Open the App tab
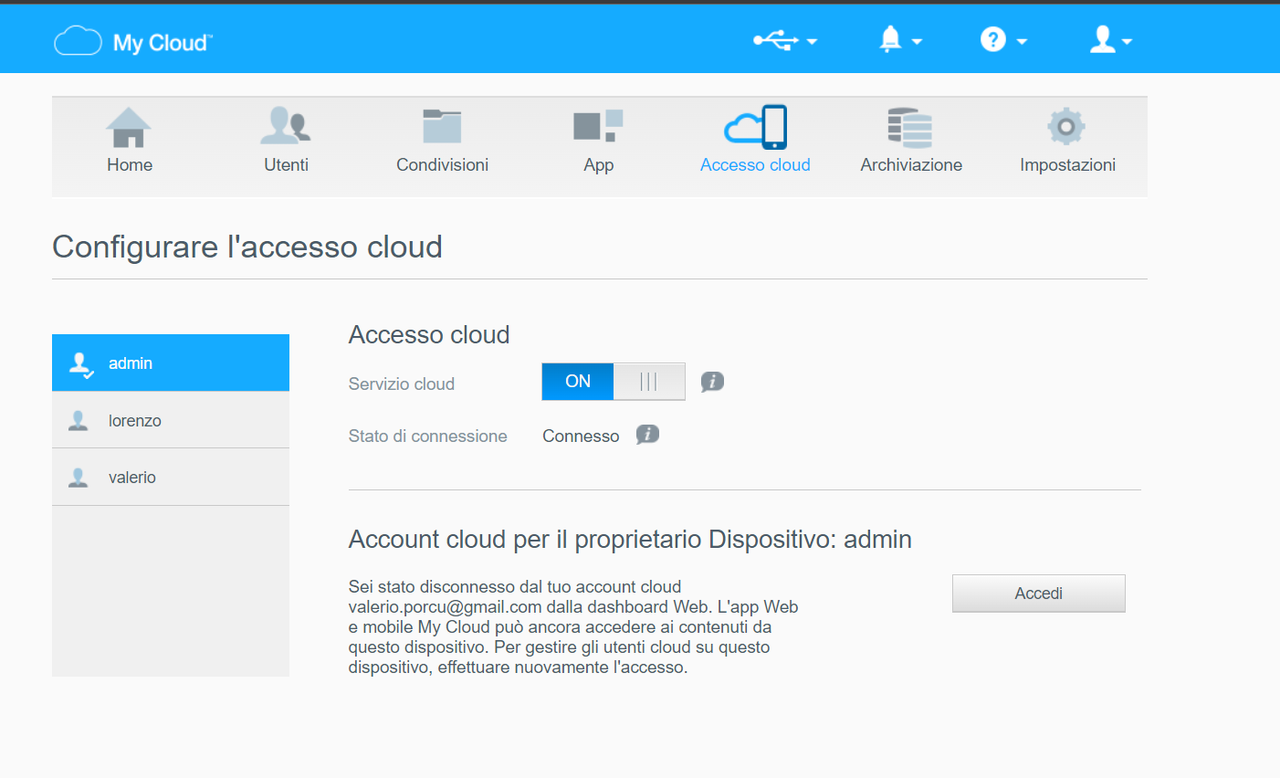This screenshot has width=1280, height=778. (598, 141)
